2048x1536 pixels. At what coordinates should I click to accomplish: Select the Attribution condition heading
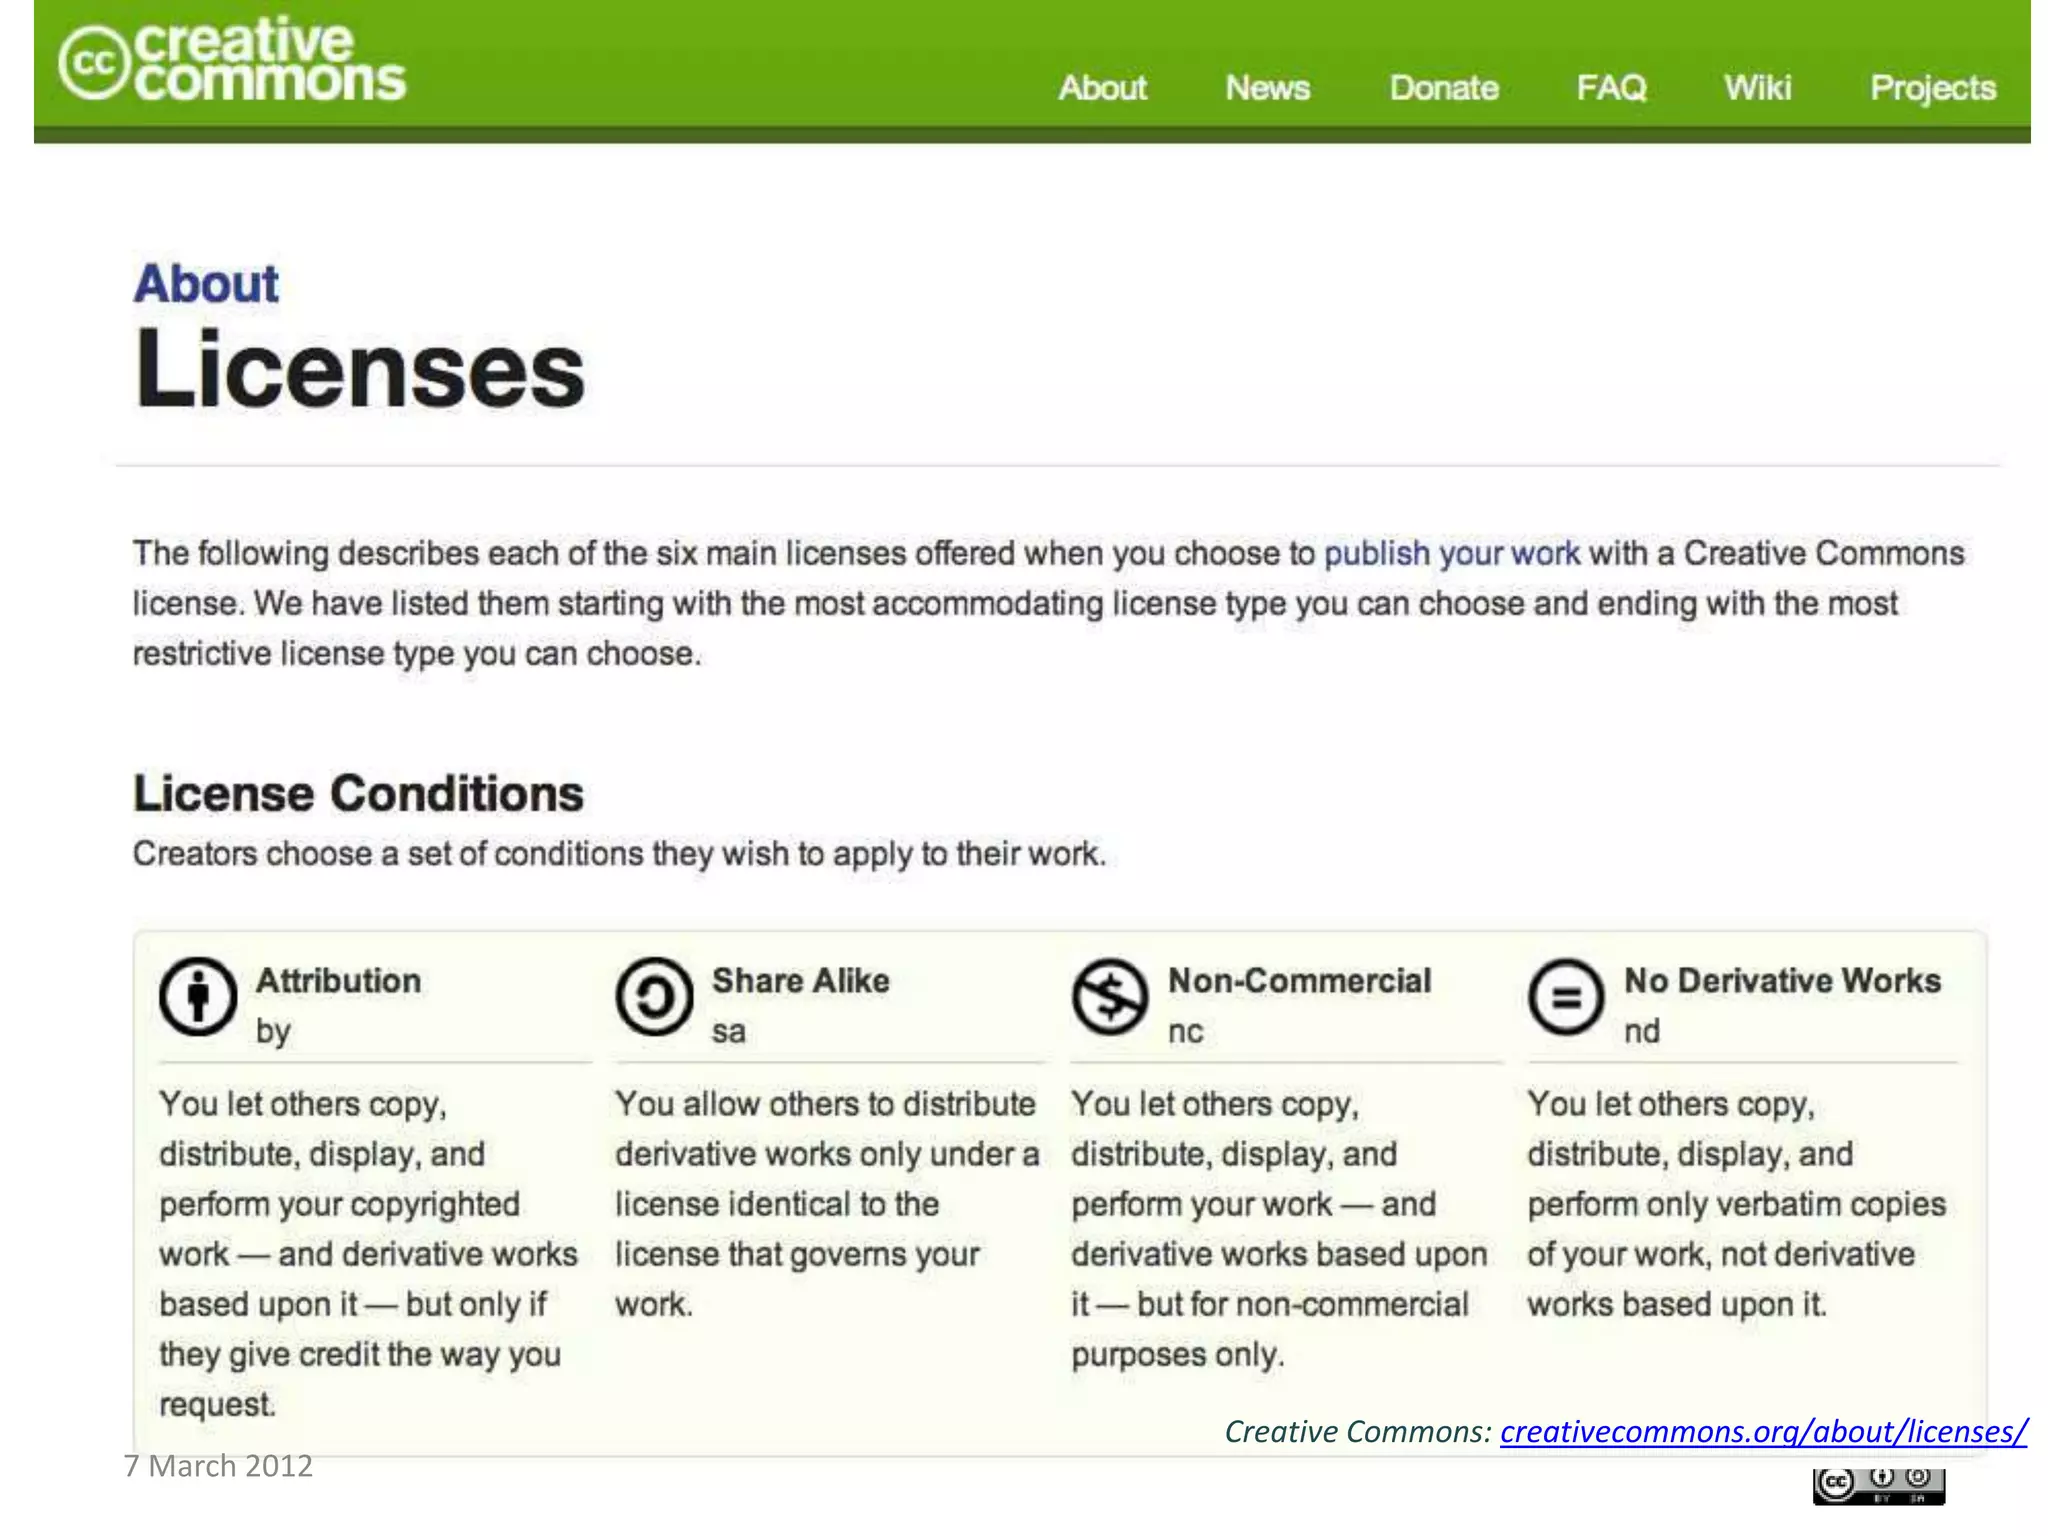pyautogui.click(x=338, y=980)
